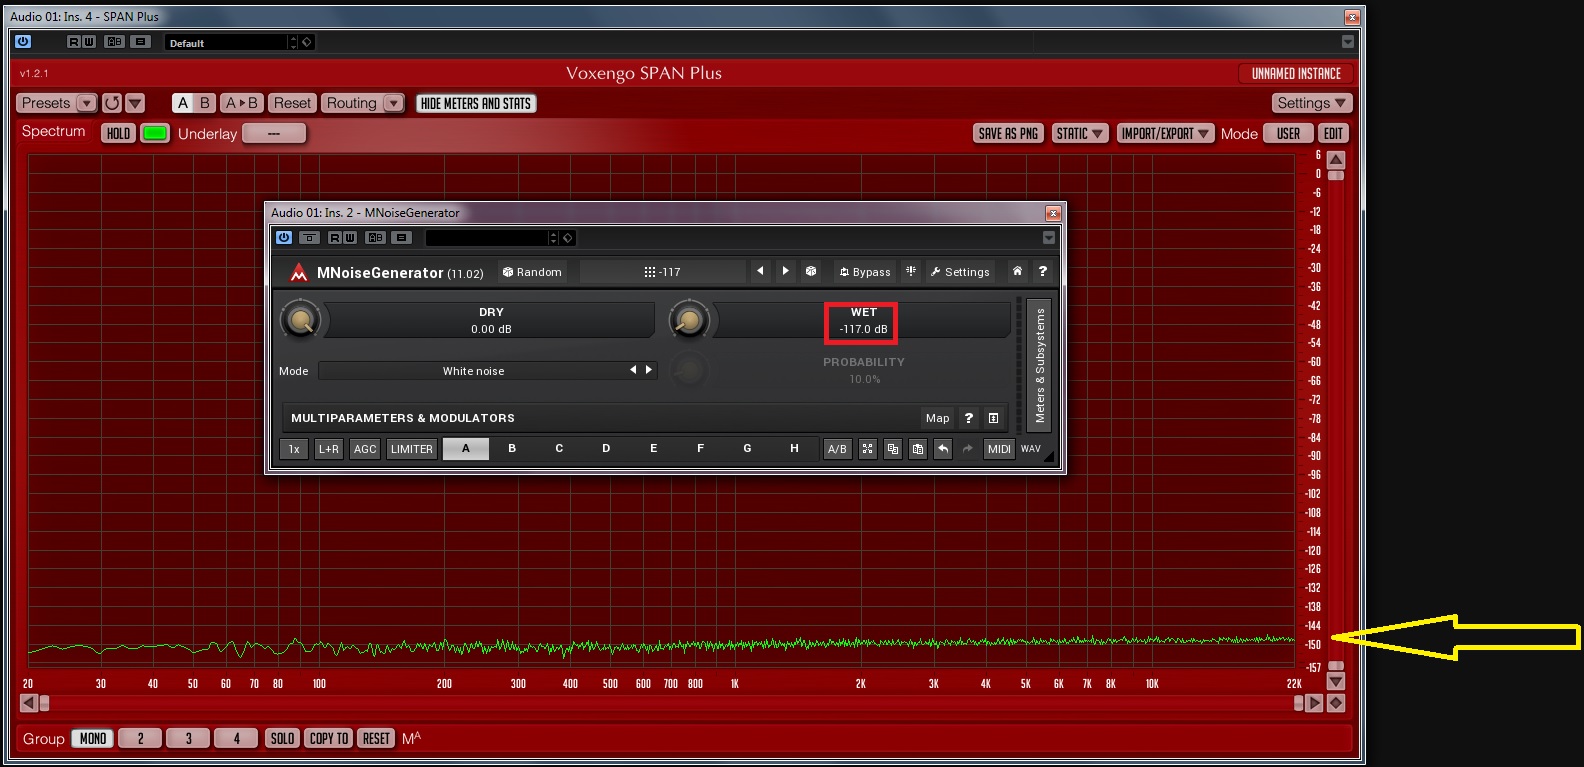Click the group COPY TO button

click(x=329, y=738)
